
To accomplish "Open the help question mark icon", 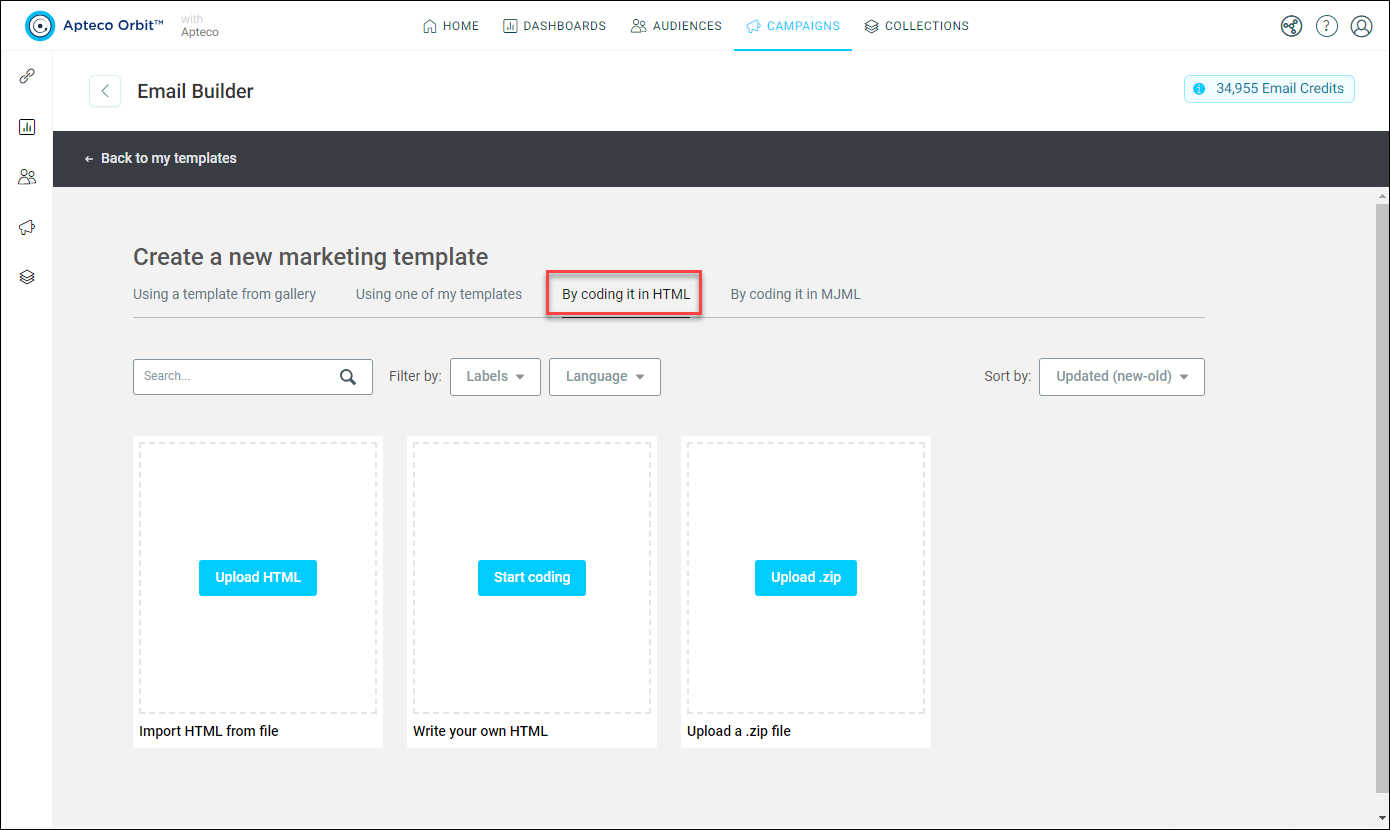I will [1326, 26].
